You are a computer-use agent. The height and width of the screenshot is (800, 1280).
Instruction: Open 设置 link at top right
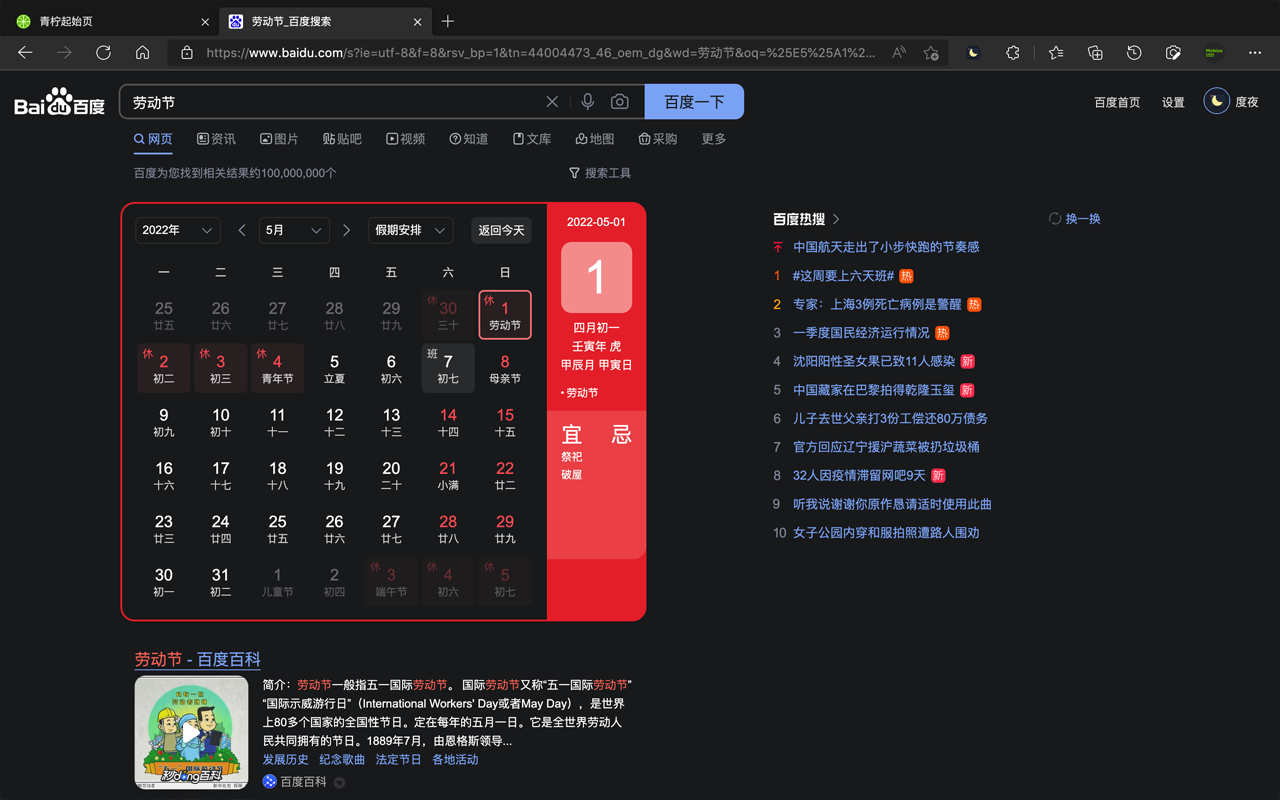pyautogui.click(x=1173, y=102)
